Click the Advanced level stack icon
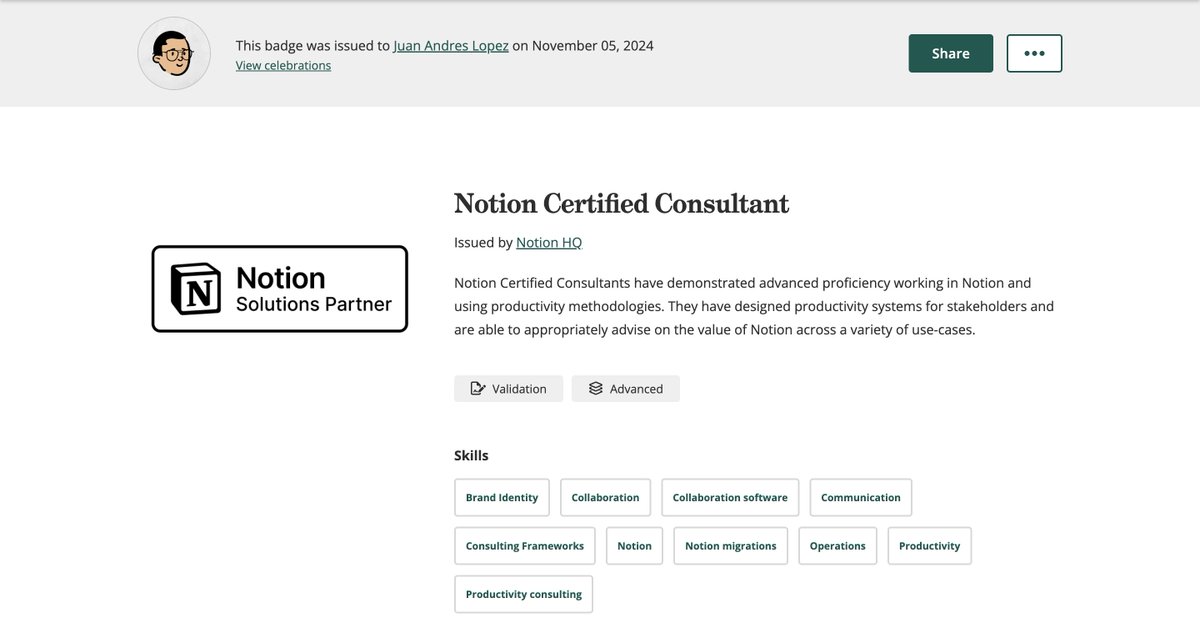The height and width of the screenshot is (638, 1200). click(x=595, y=388)
